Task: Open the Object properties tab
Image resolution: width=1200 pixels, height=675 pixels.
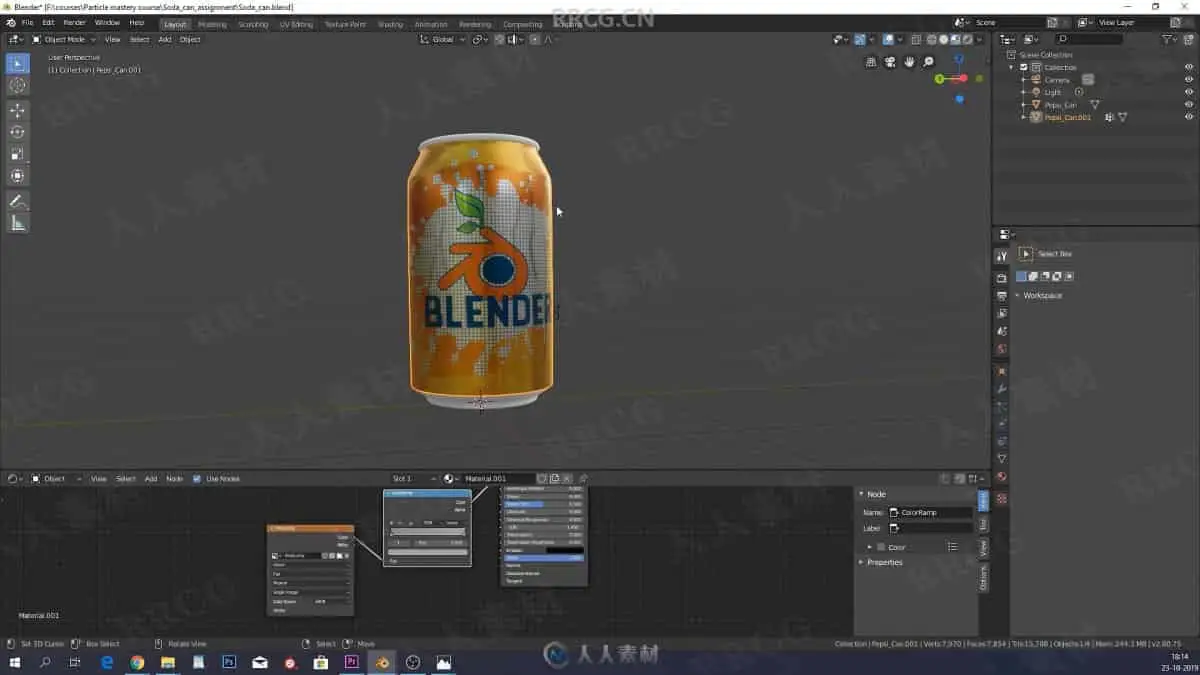Action: pyautogui.click(x=1001, y=371)
